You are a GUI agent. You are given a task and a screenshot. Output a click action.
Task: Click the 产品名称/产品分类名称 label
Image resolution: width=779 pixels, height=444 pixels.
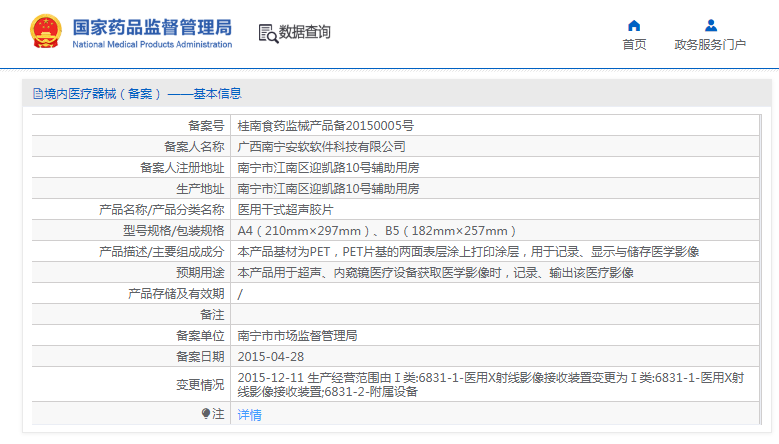[x=161, y=210]
